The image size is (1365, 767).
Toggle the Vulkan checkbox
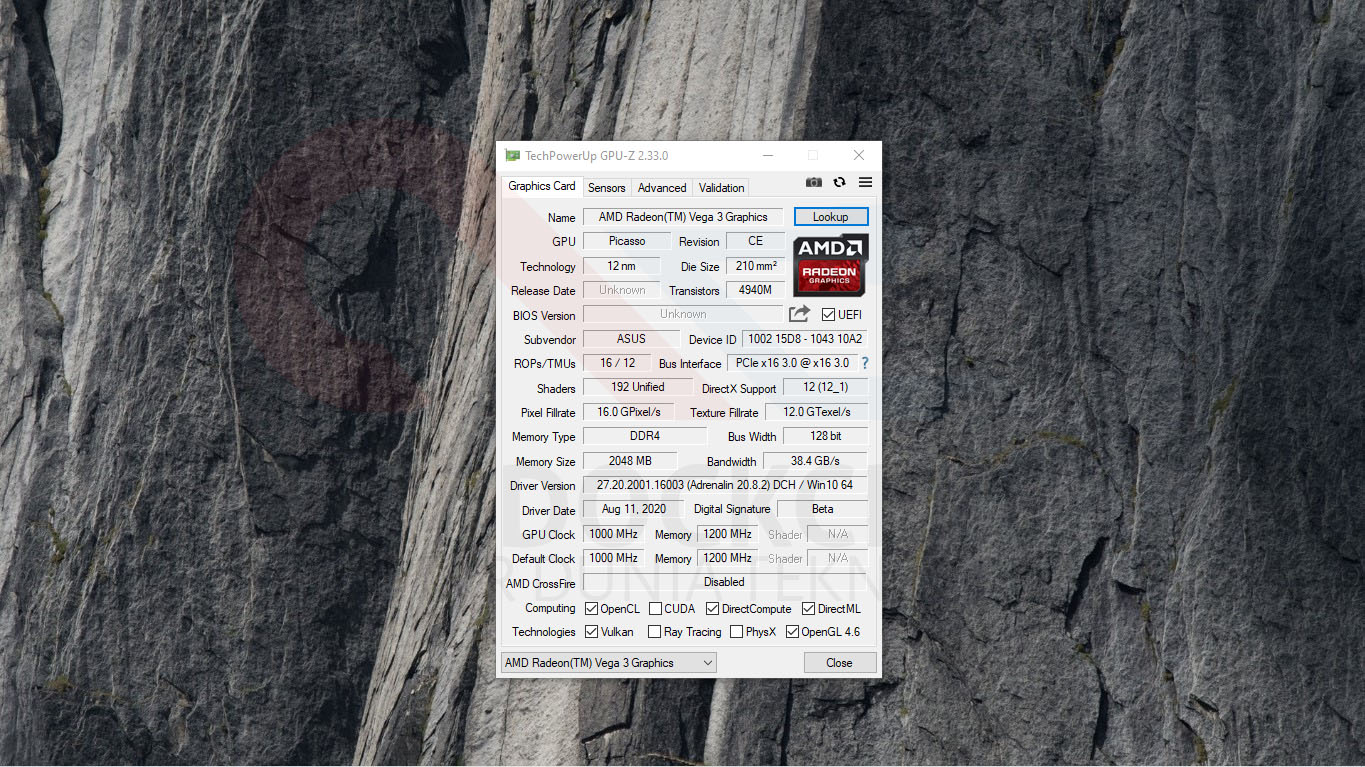click(x=592, y=632)
